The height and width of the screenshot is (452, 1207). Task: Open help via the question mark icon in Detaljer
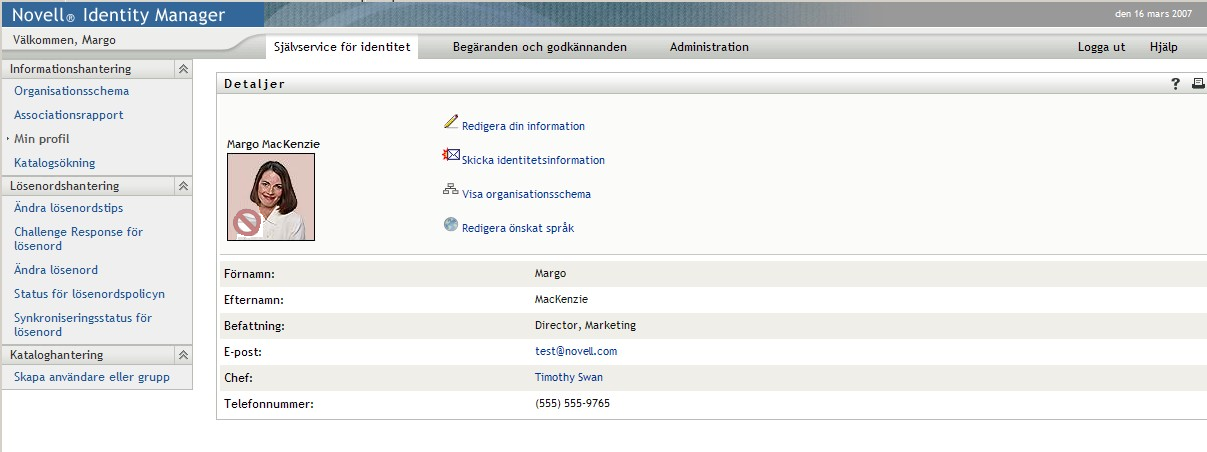click(x=1176, y=84)
